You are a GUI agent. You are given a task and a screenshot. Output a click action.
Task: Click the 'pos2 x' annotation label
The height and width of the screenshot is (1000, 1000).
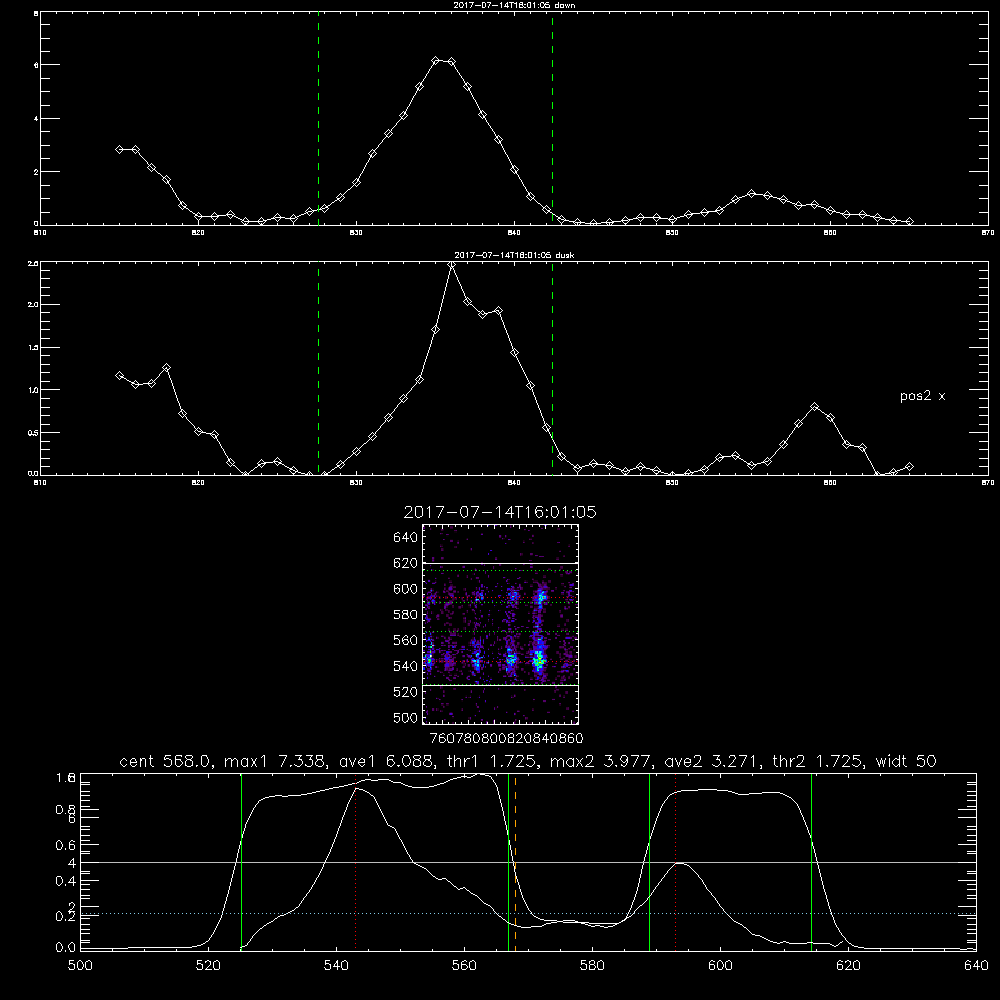pyautogui.click(x=922, y=396)
